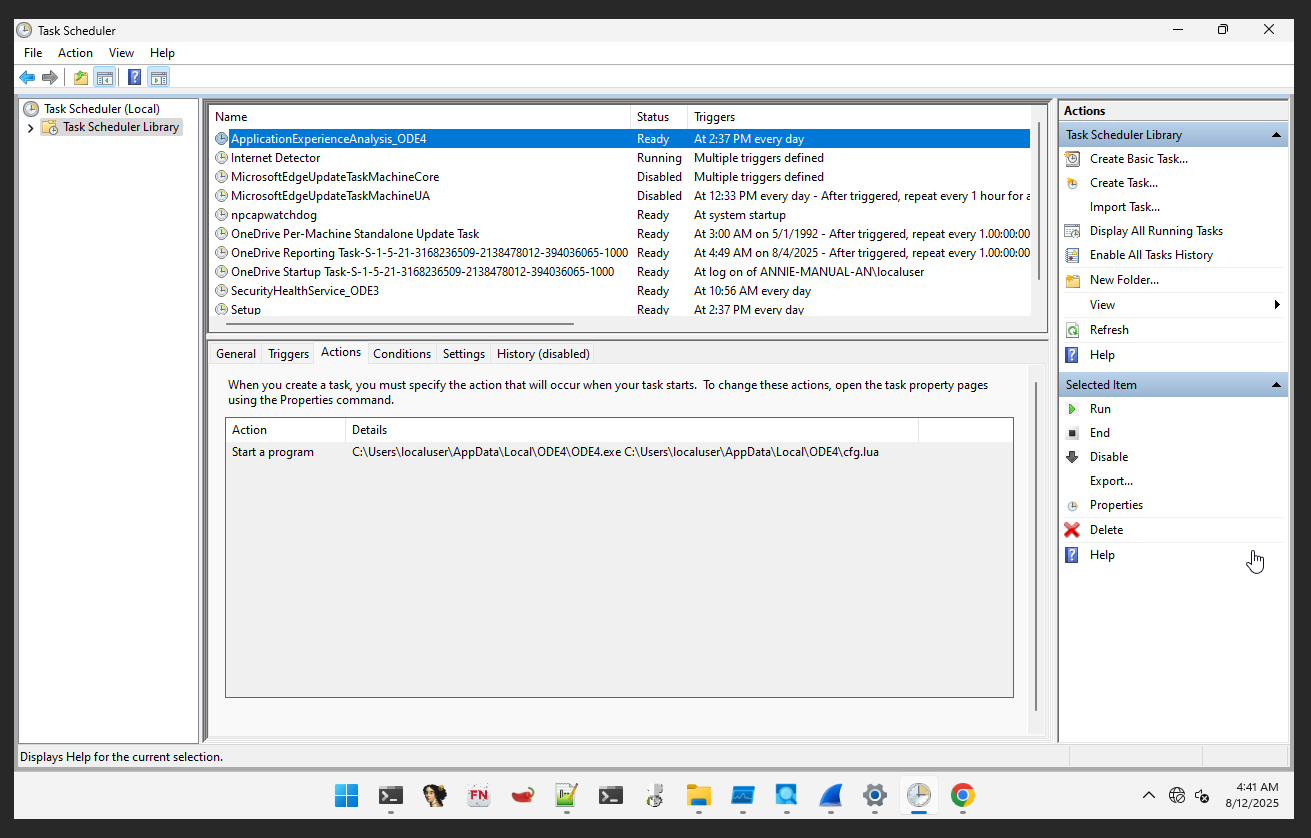This screenshot has width=1311, height=838.
Task: Expand the Task Scheduler Library tree node
Action: (30, 128)
